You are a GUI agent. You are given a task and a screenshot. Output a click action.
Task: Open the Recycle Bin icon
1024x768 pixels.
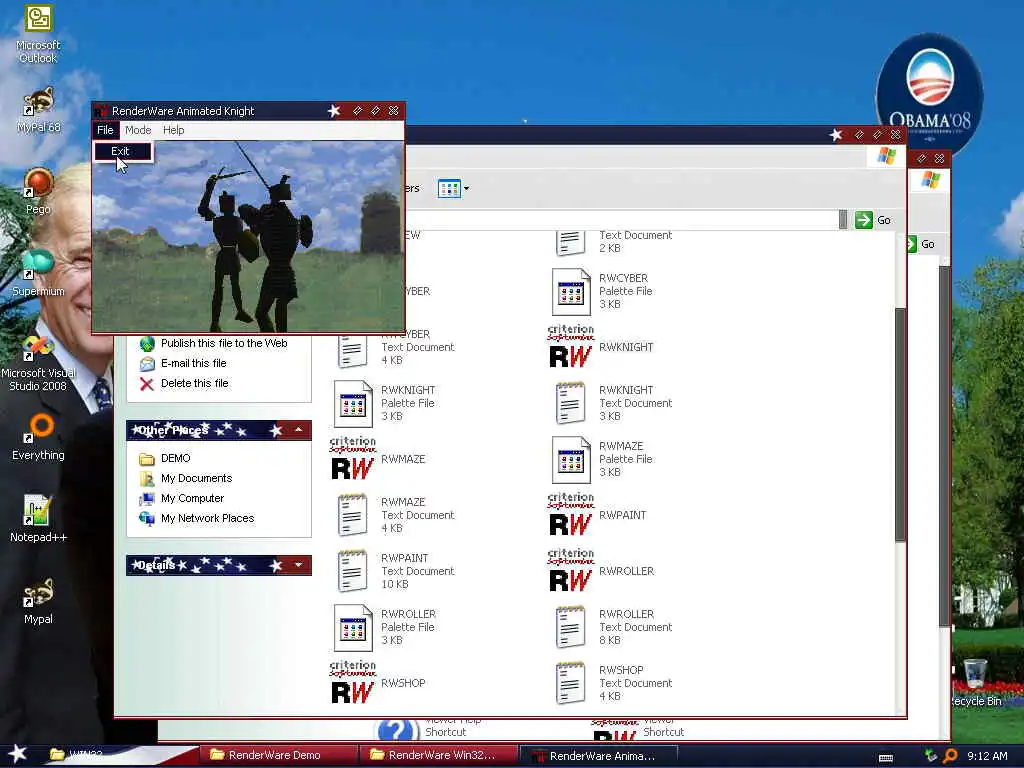[976, 682]
